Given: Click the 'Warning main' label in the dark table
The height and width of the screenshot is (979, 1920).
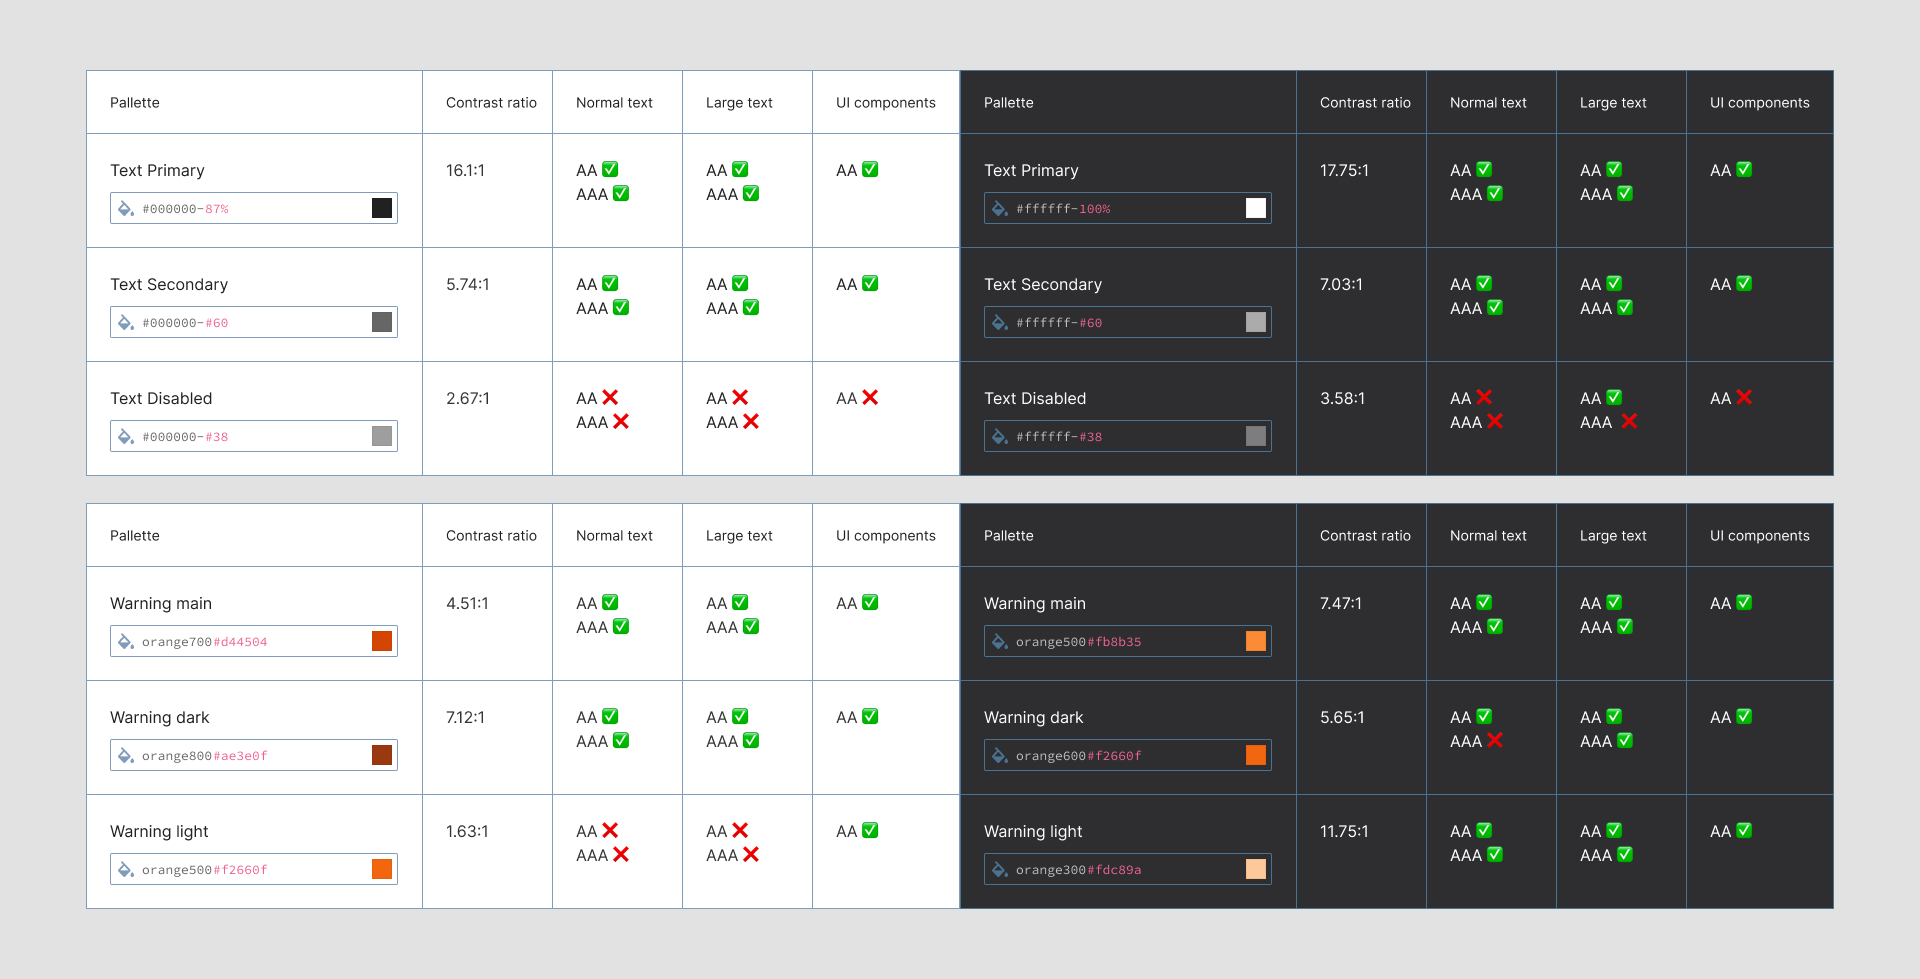Looking at the screenshot, I should pyautogui.click(x=1034, y=604).
